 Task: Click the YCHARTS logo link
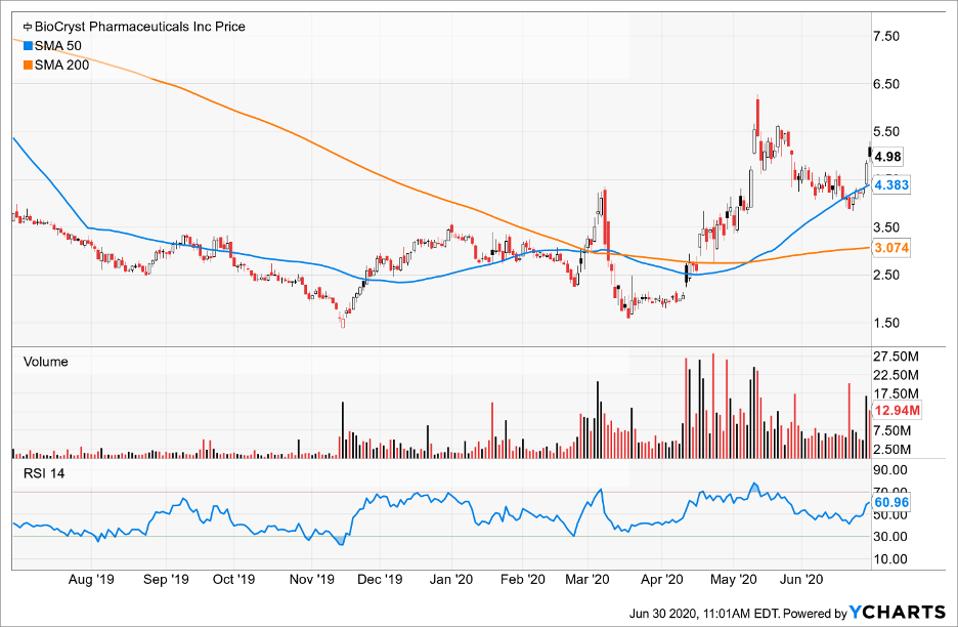click(898, 612)
